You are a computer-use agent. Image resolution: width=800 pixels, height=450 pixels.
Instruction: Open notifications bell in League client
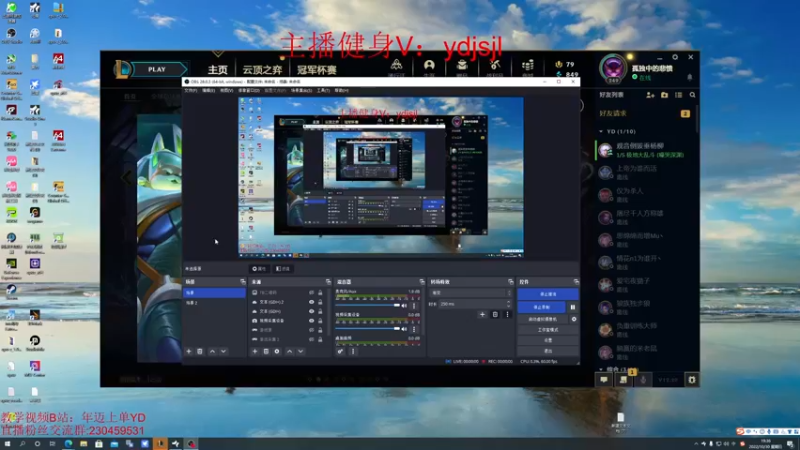[690, 78]
